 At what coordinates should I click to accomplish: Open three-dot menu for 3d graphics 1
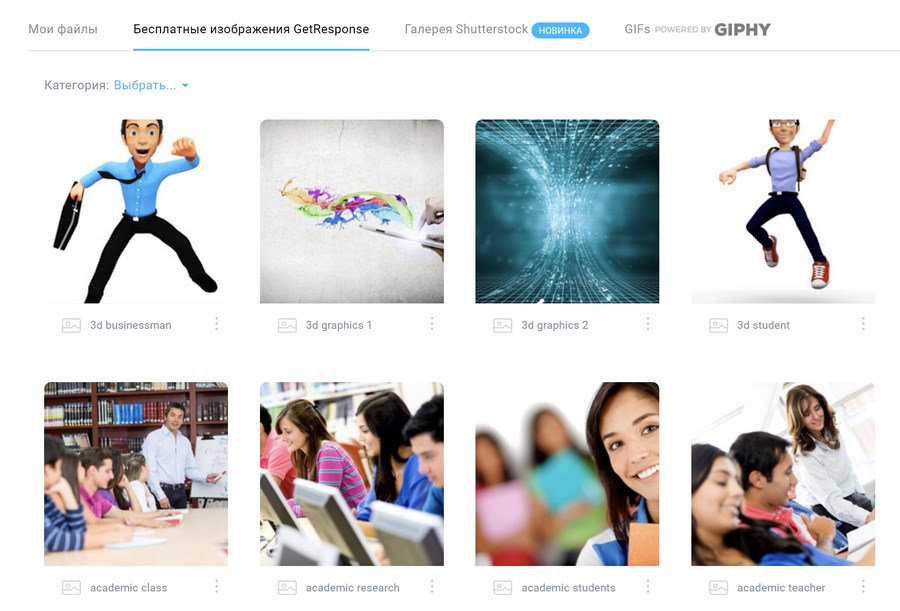pyautogui.click(x=432, y=324)
